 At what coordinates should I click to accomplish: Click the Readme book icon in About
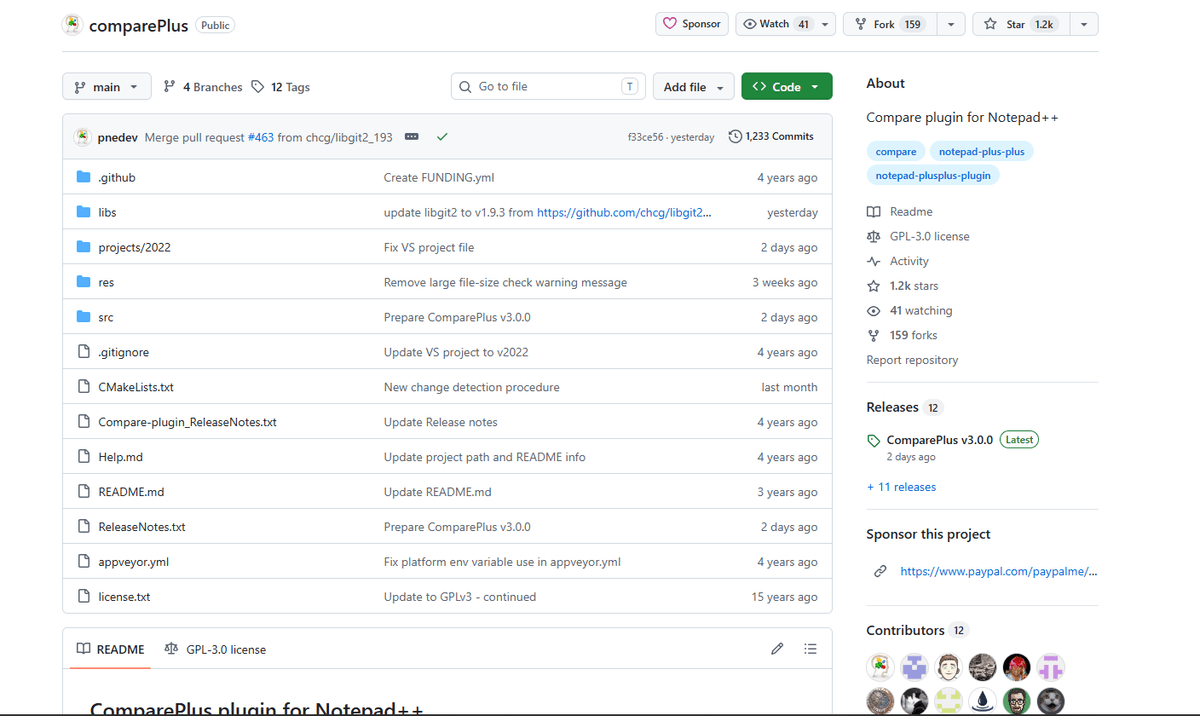(x=874, y=212)
